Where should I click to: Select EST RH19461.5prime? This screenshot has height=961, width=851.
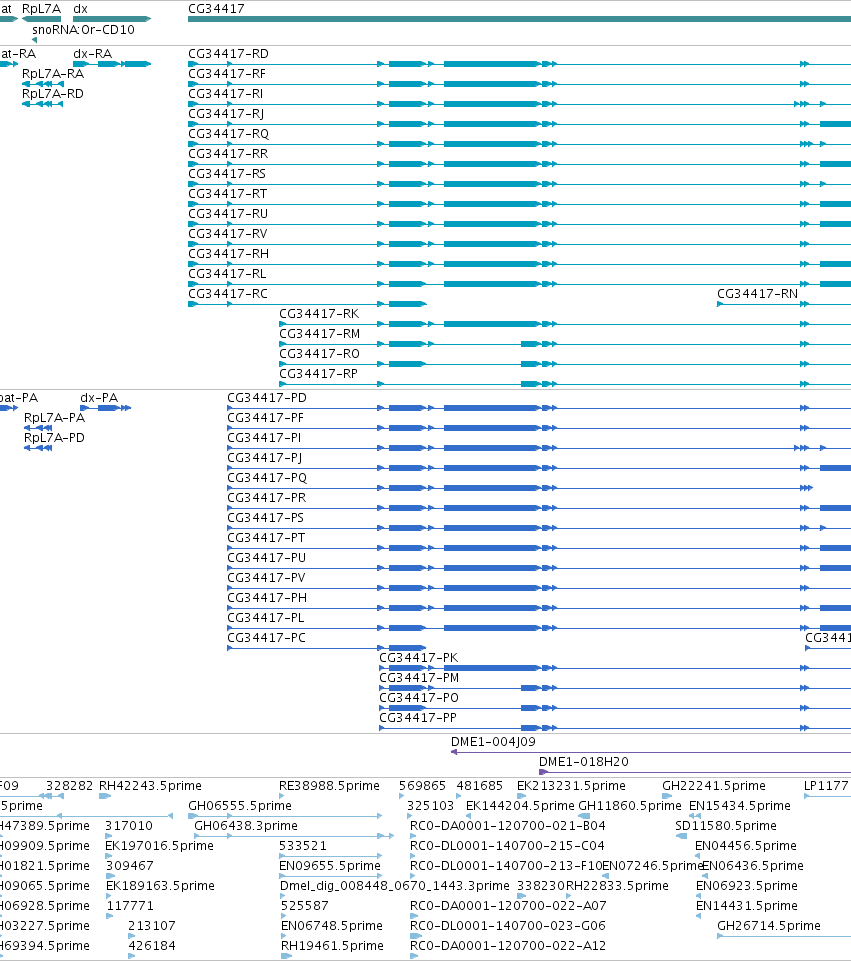click(x=332, y=946)
